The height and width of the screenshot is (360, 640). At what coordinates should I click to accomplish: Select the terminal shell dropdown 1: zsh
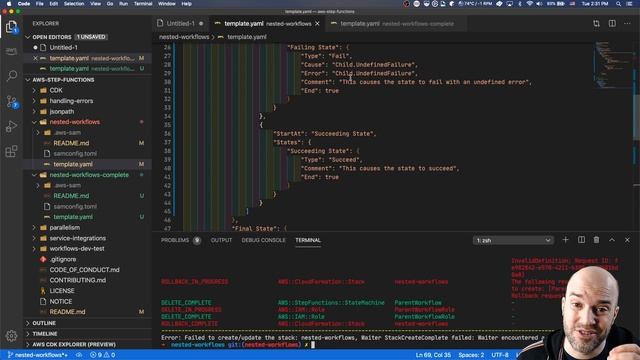point(513,240)
